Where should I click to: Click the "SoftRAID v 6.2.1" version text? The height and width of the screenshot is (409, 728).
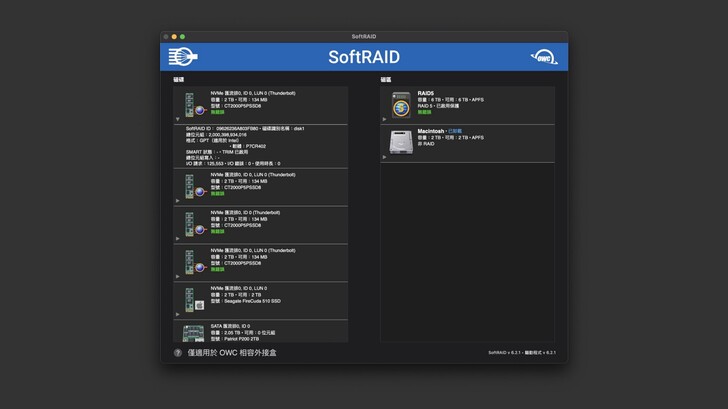click(504, 353)
